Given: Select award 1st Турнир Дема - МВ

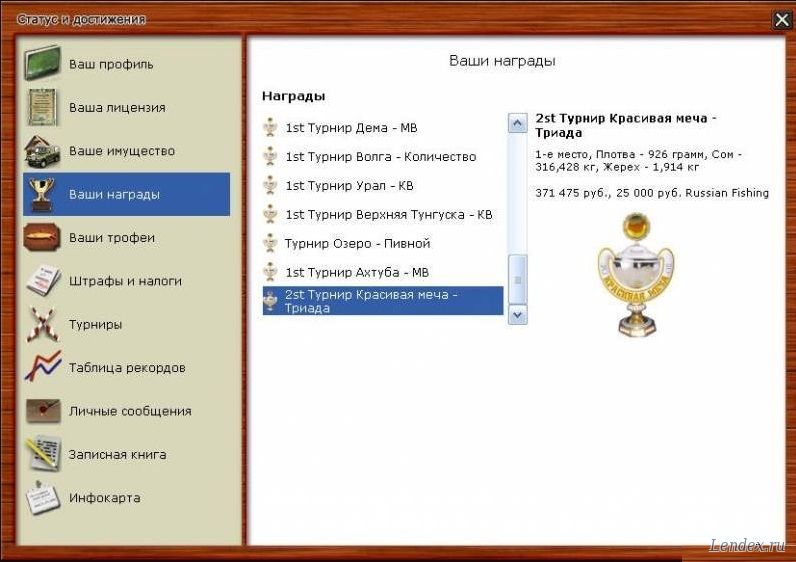Looking at the screenshot, I should click(351, 128).
